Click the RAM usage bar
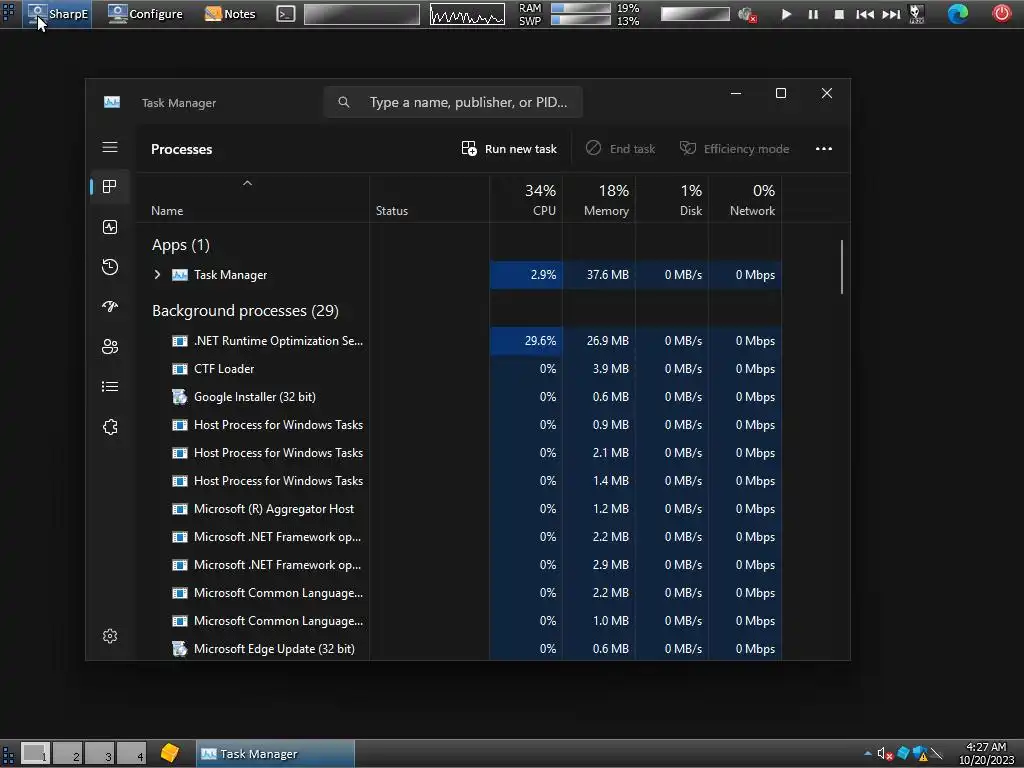1024x768 pixels. pos(581,8)
